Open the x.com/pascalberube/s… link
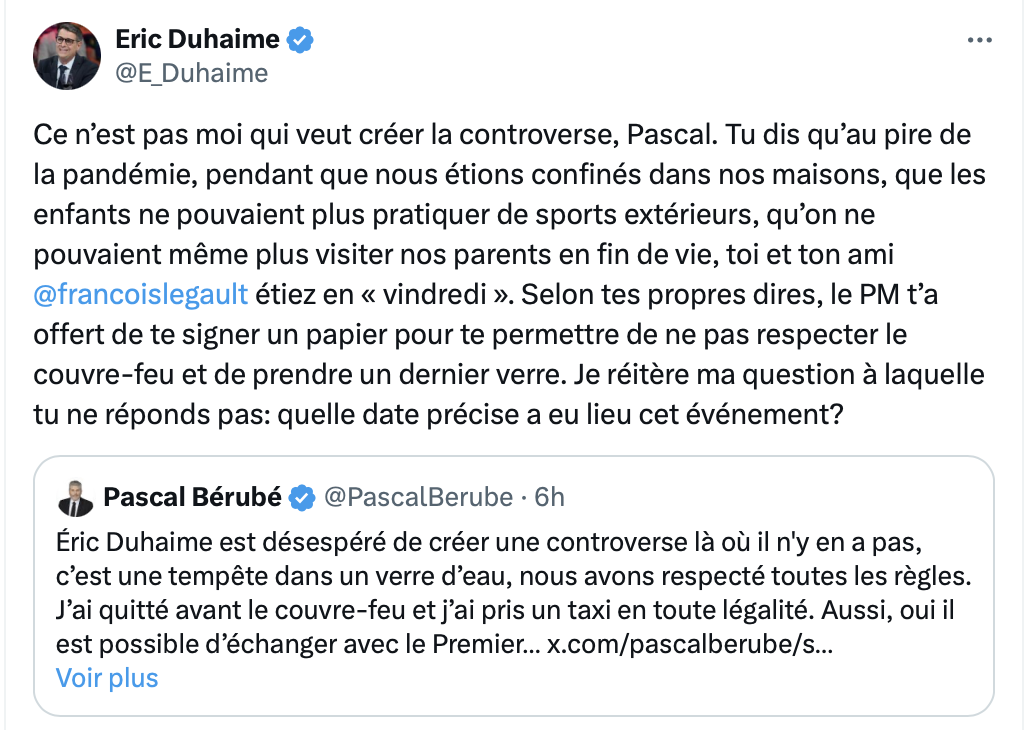This screenshot has width=1032, height=730. [x=690, y=644]
